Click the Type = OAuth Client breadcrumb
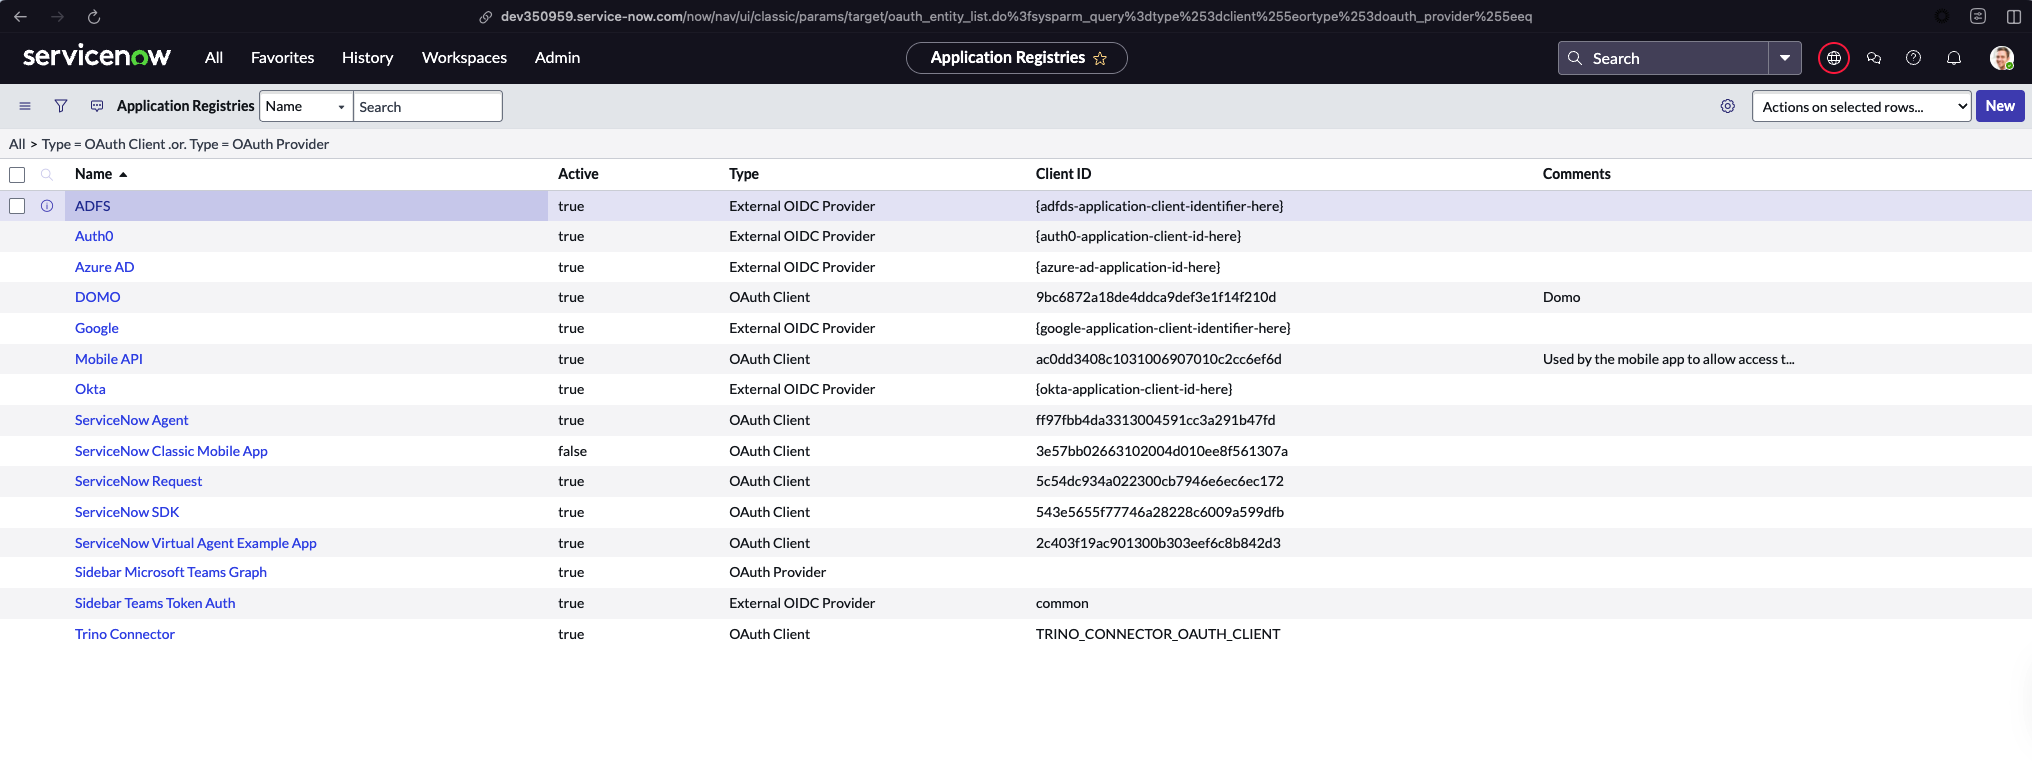The width and height of the screenshot is (2032, 779). click(x=103, y=144)
